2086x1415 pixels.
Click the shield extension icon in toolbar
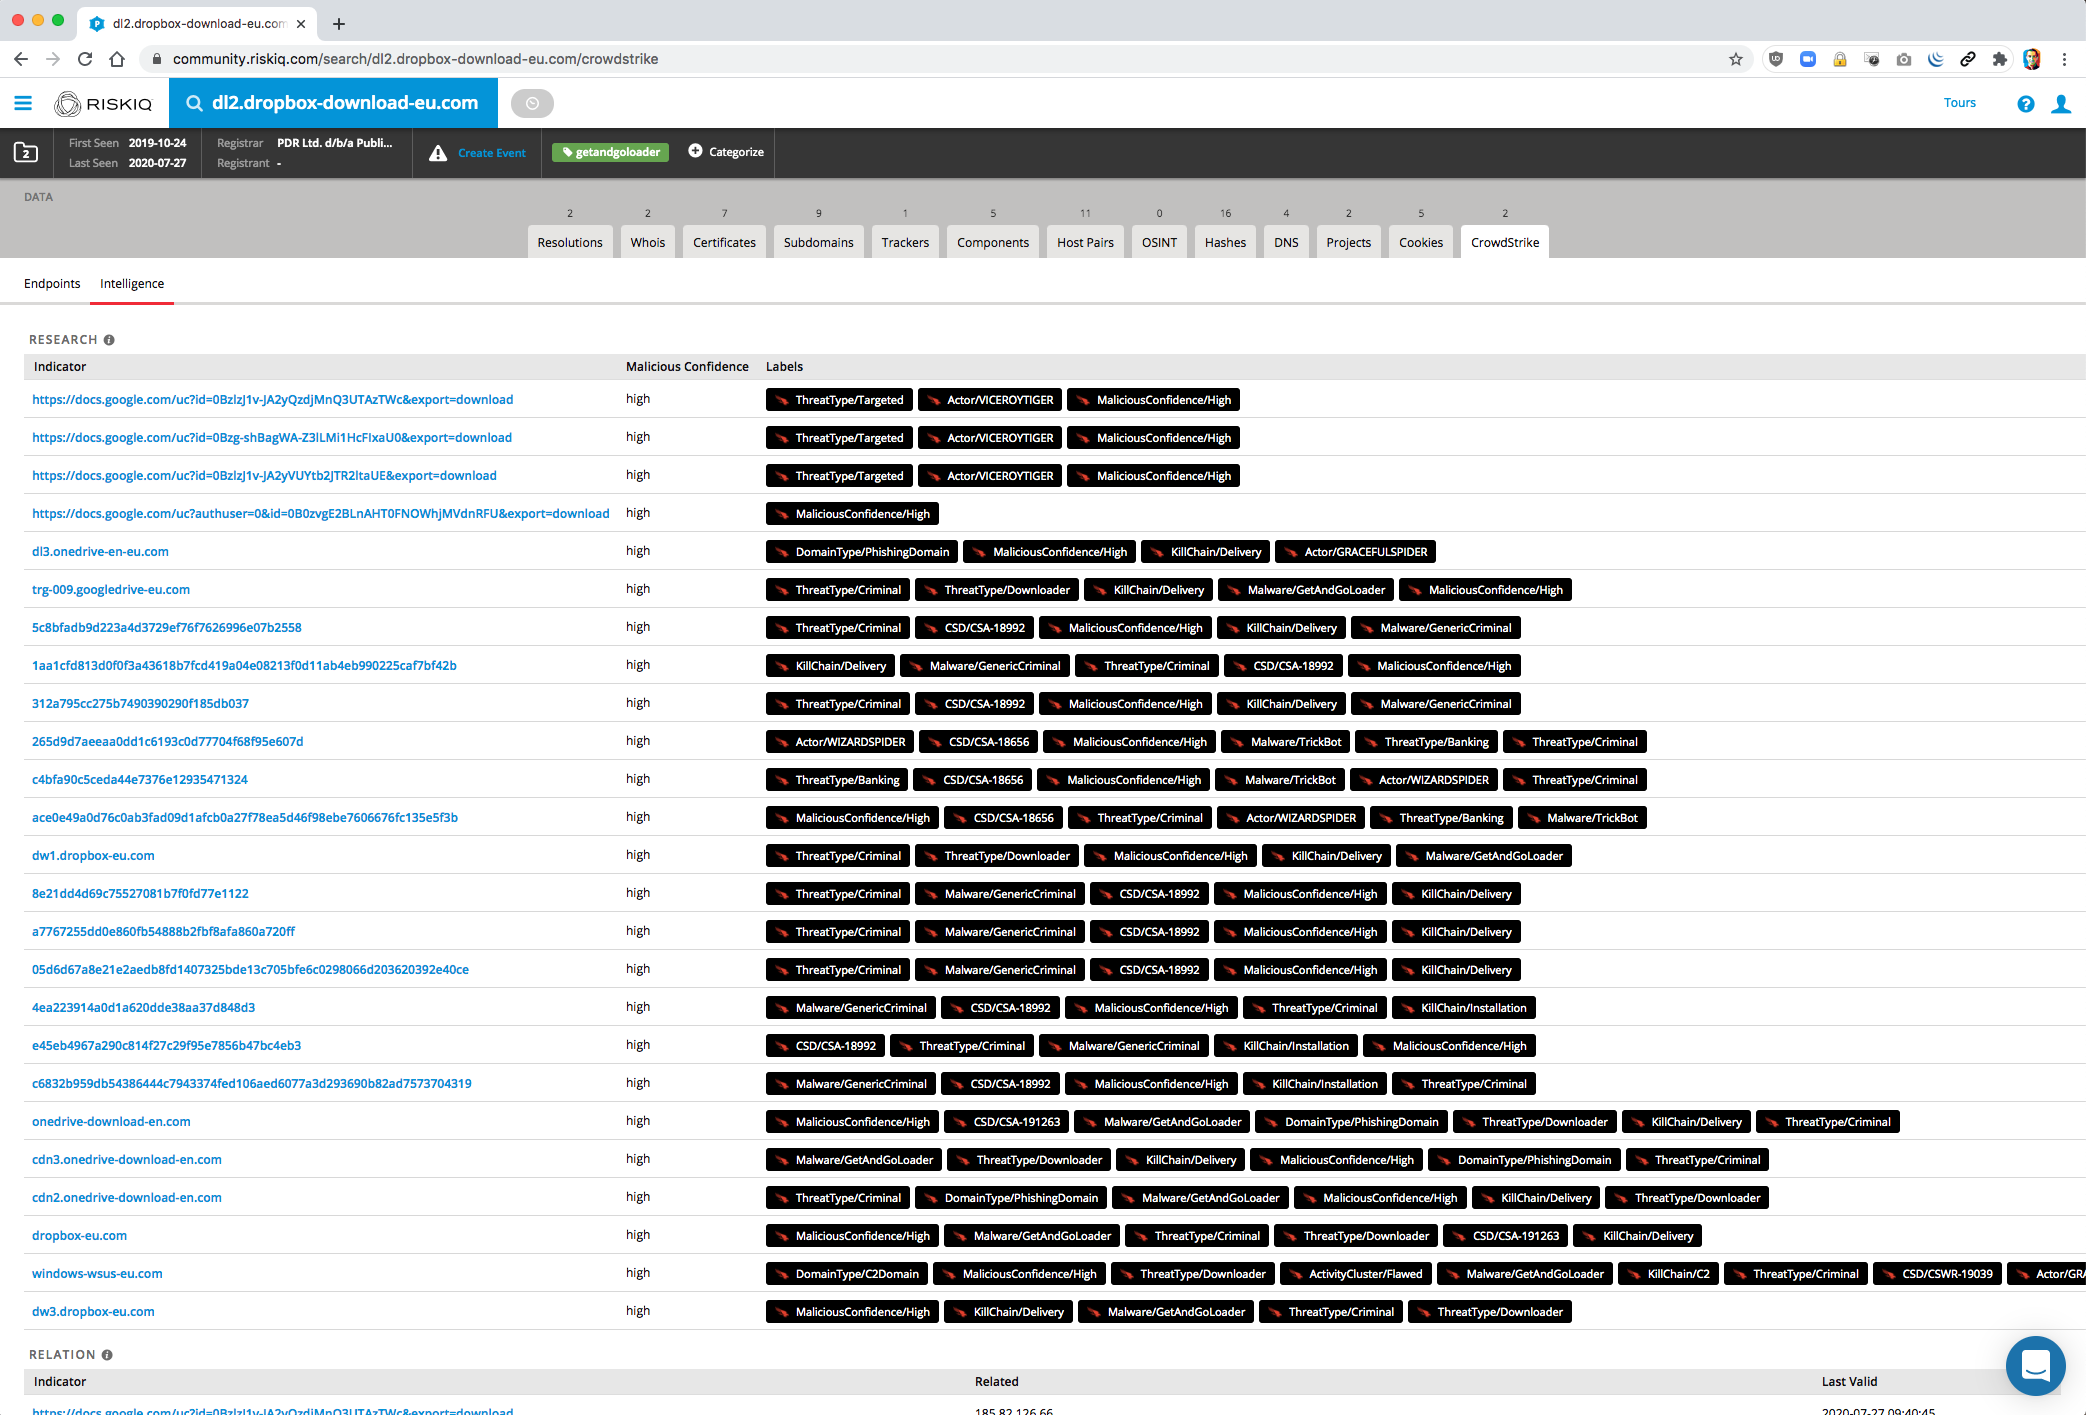click(1775, 59)
